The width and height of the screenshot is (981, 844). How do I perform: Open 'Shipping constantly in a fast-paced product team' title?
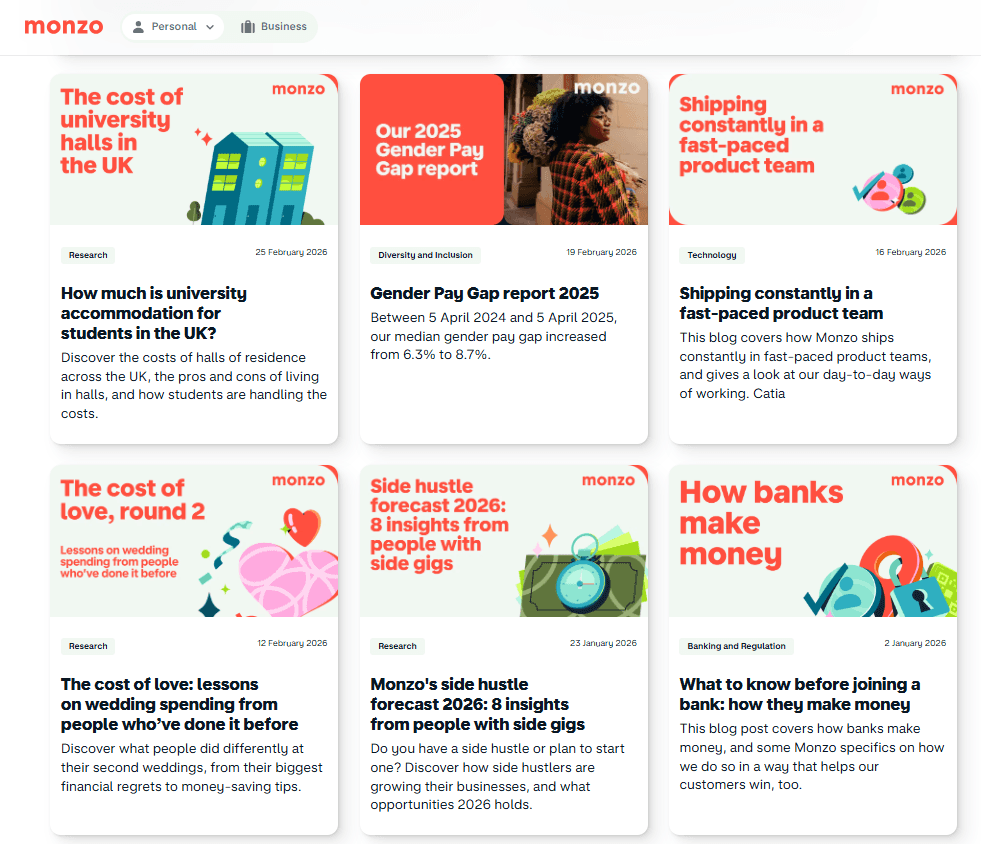781,303
